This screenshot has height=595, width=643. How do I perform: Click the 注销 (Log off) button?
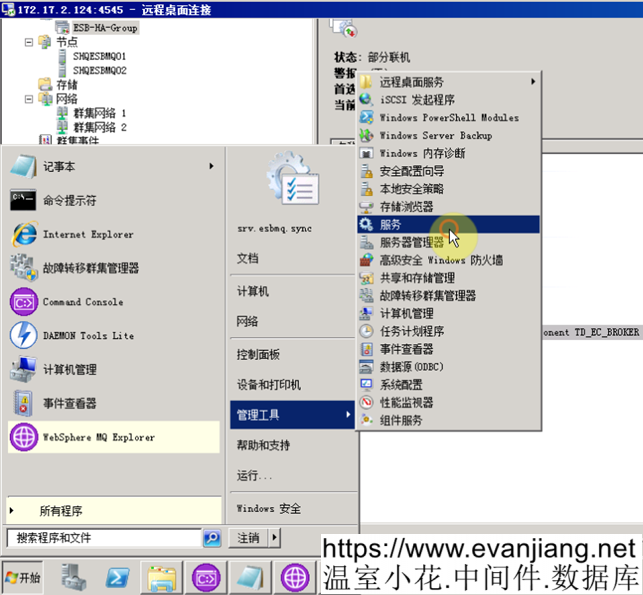coord(247,538)
